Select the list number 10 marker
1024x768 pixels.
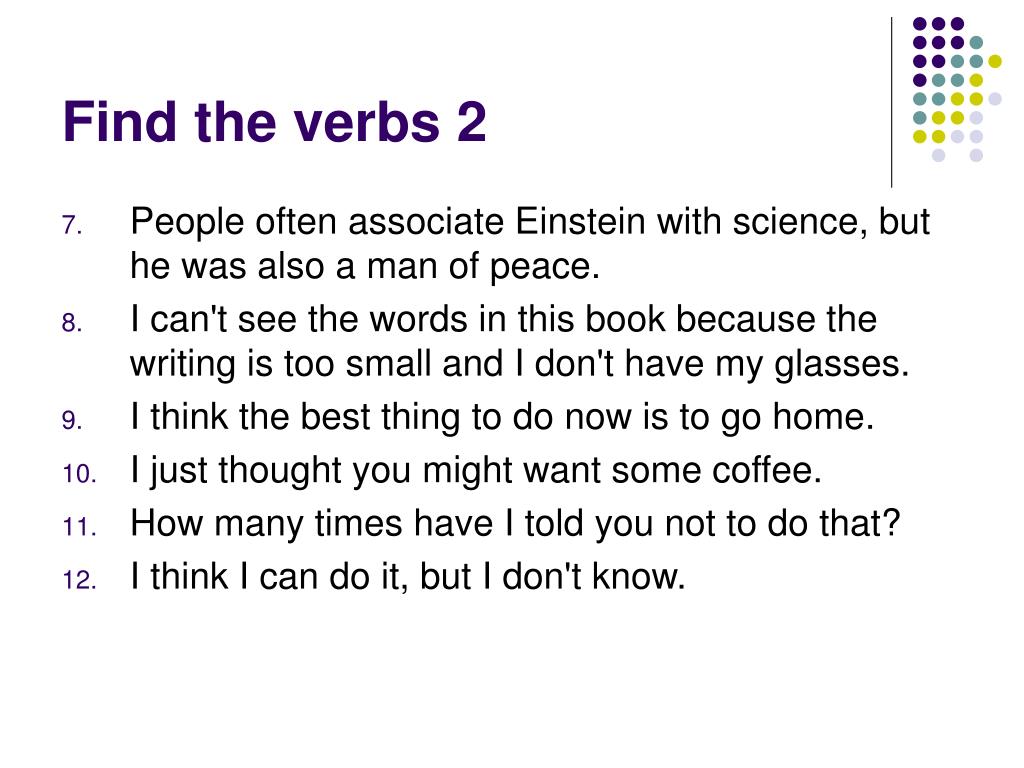point(80,474)
